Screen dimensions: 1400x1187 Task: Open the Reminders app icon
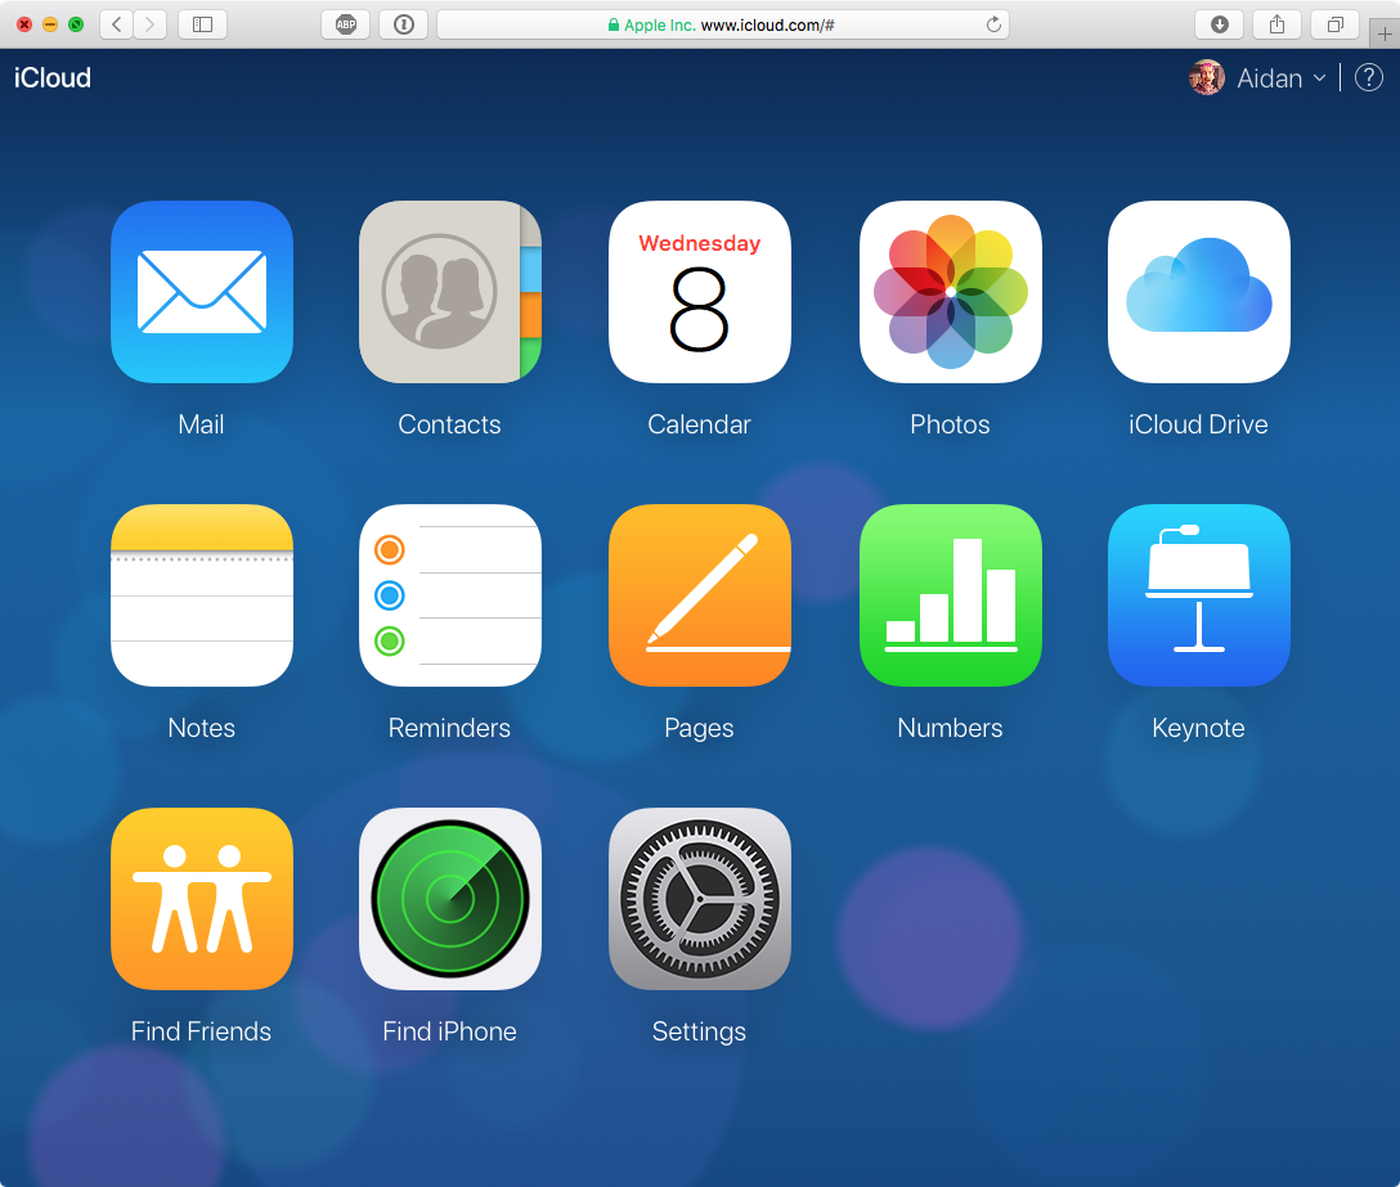pyautogui.click(x=450, y=595)
